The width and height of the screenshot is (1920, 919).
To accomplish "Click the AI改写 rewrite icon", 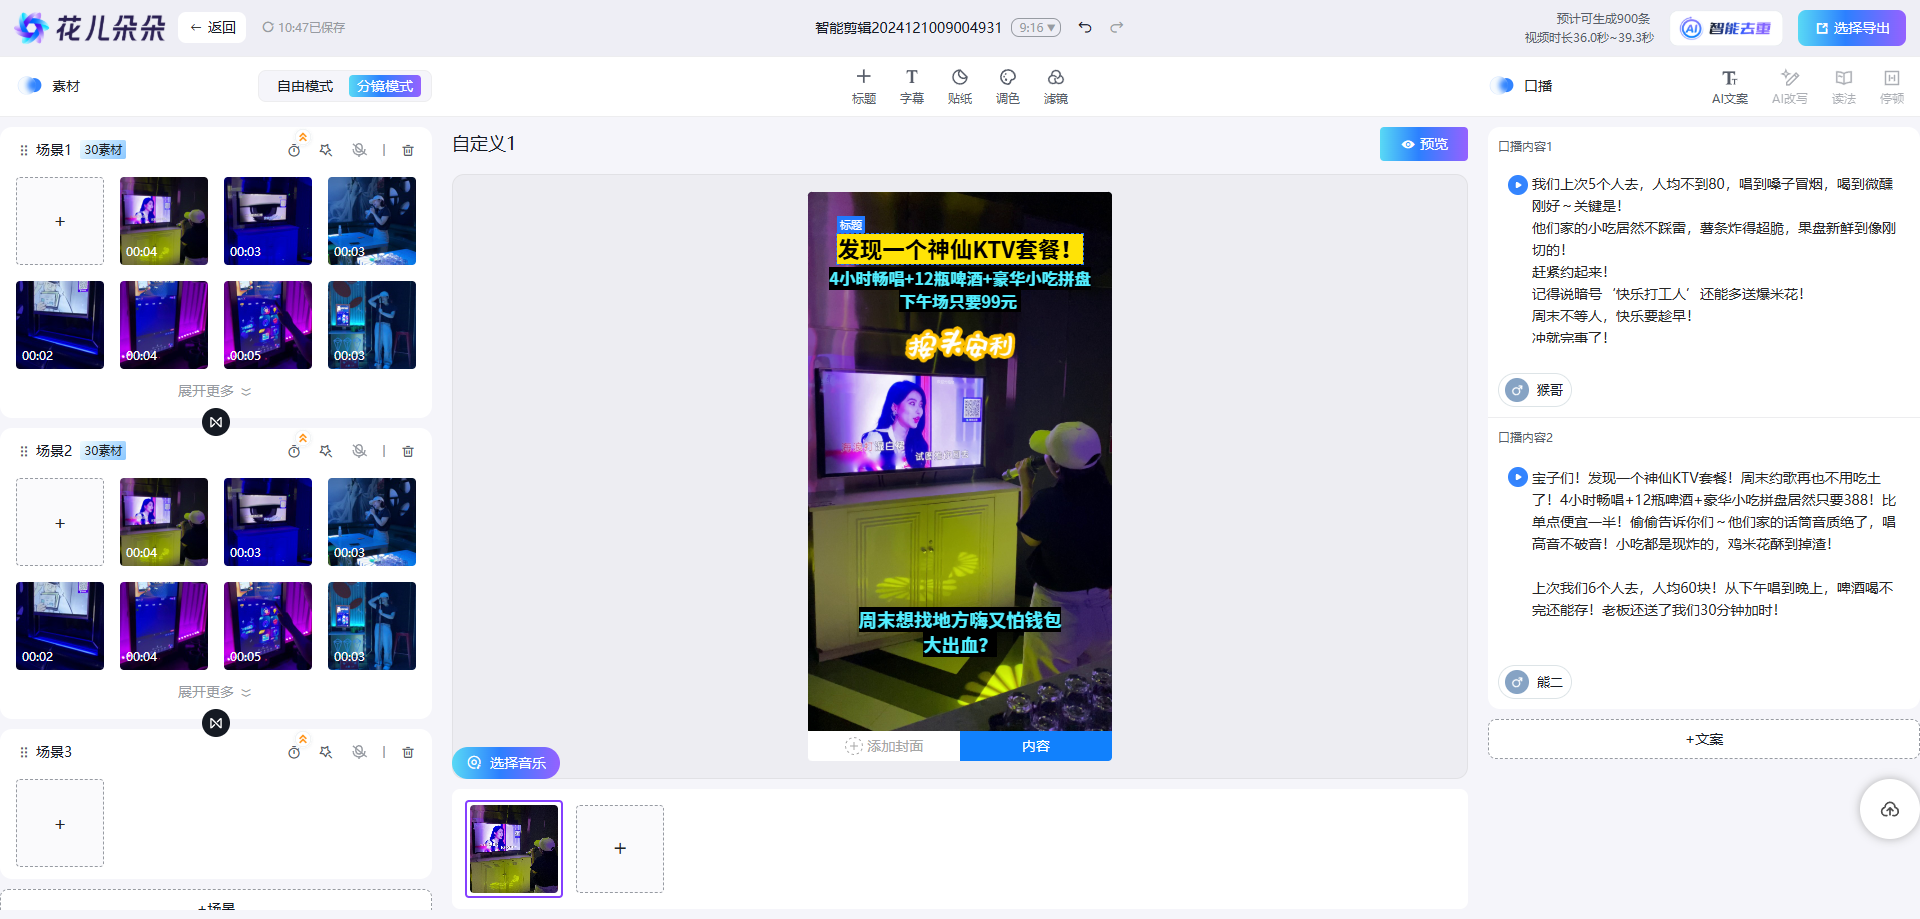I will pyautogui.click(x=1789, y=85).
